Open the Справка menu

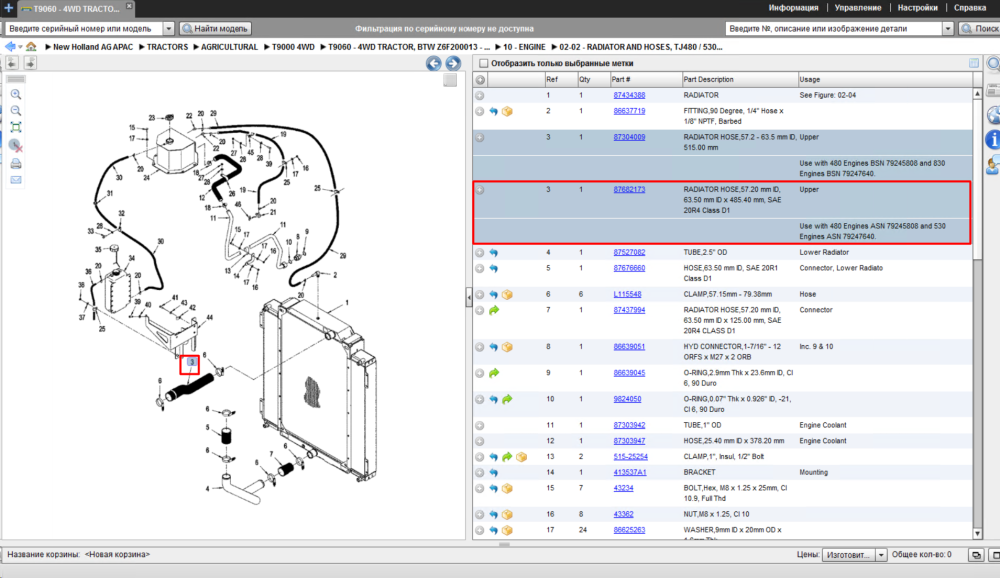(x=969, y=8)
